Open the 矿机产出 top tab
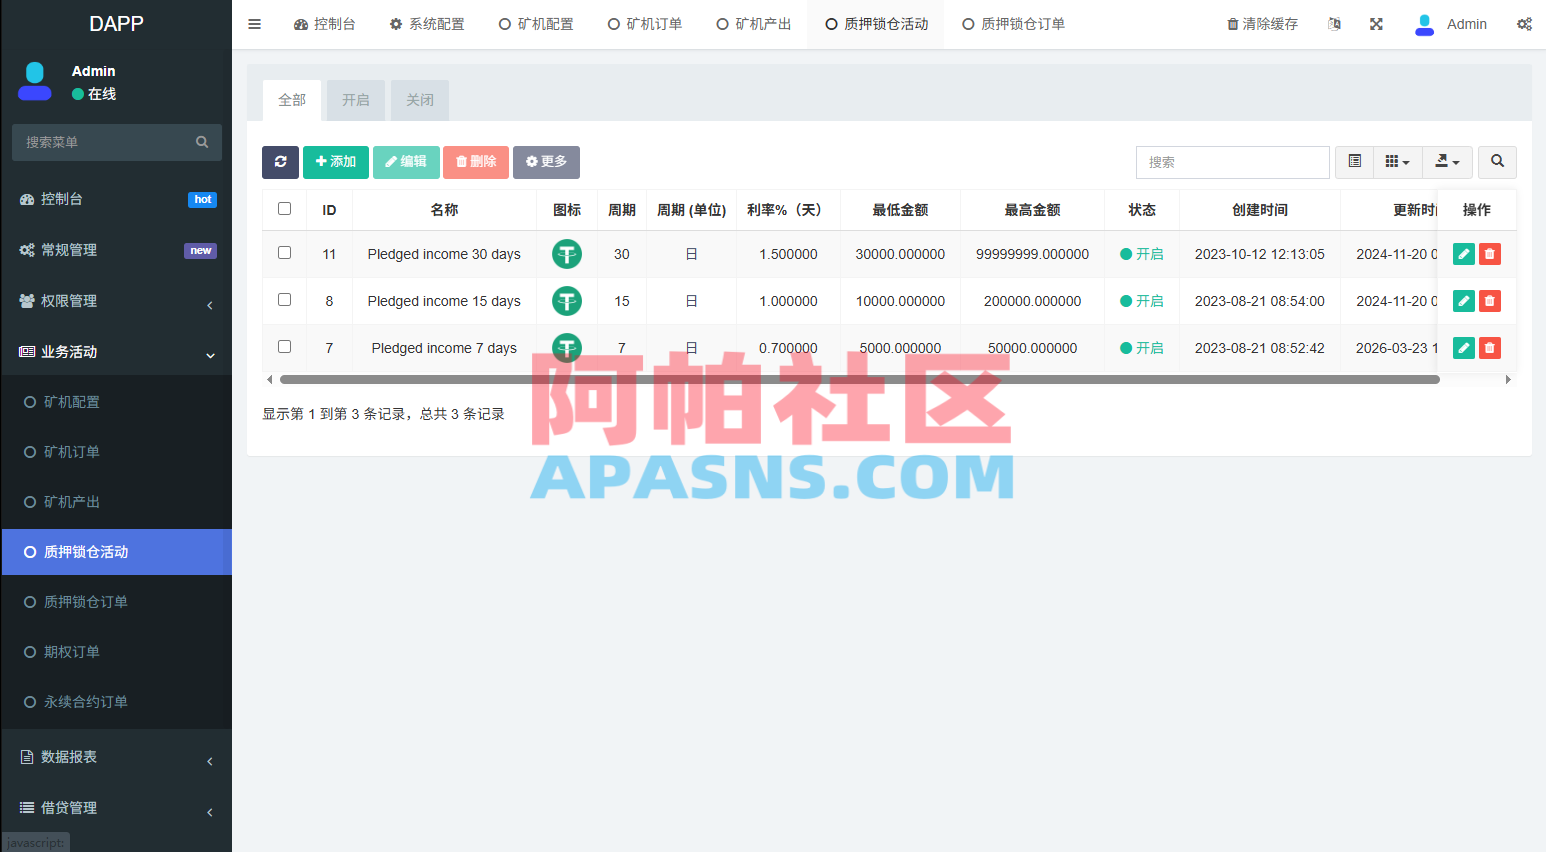Image resolution: width=1546 pixels, height=852 pixels. [x=754, y=24]
